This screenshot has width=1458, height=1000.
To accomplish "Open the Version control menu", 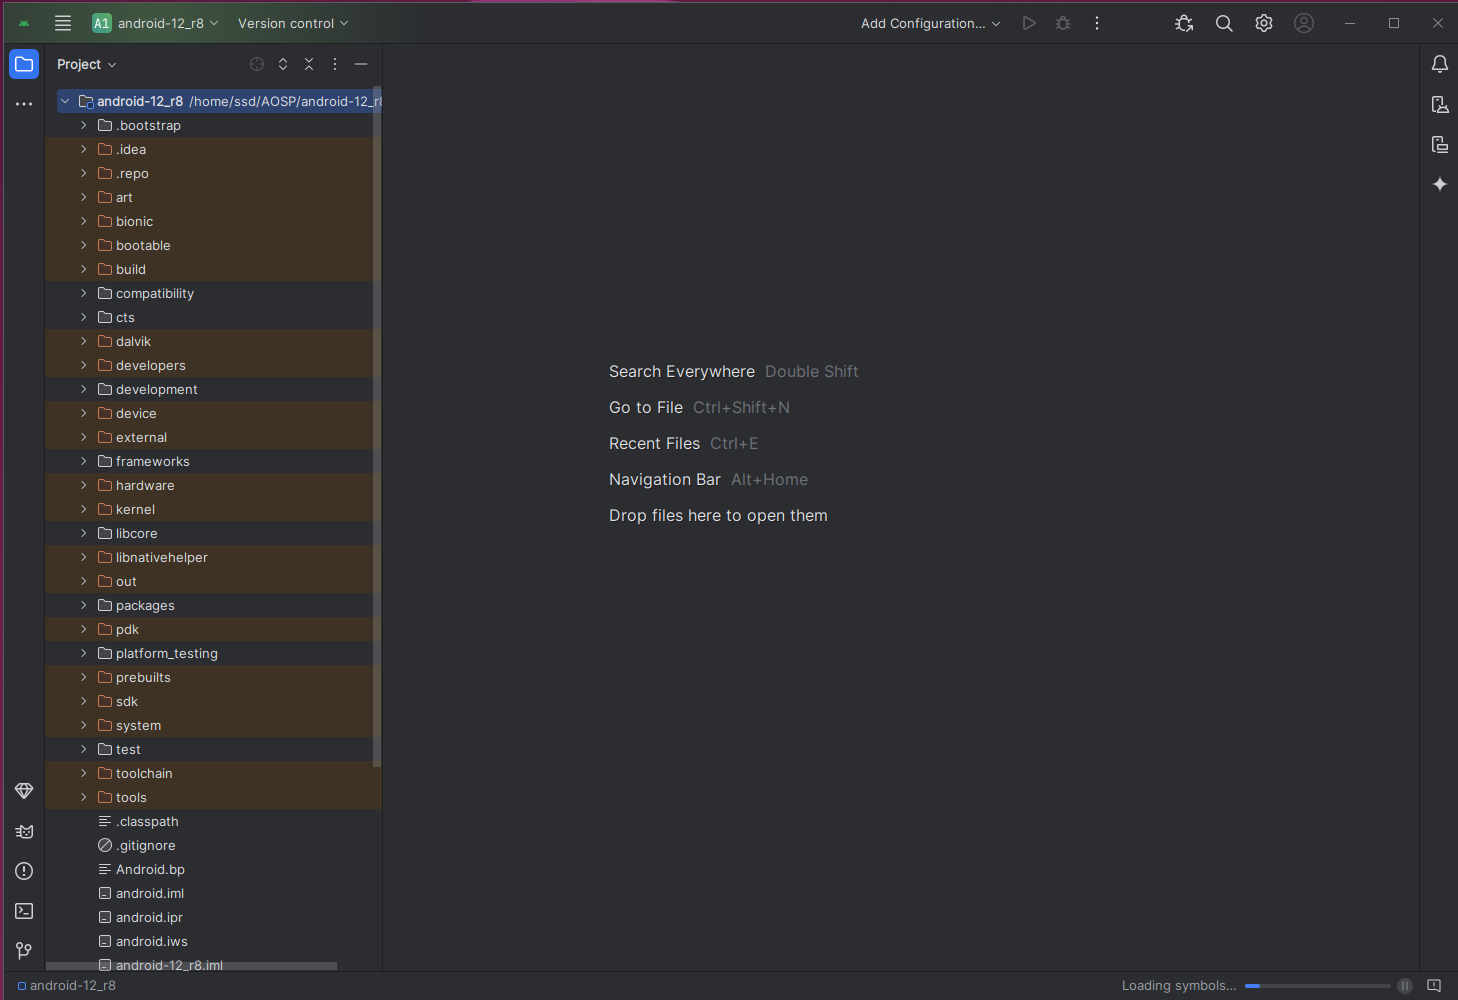I will (292, 23).
